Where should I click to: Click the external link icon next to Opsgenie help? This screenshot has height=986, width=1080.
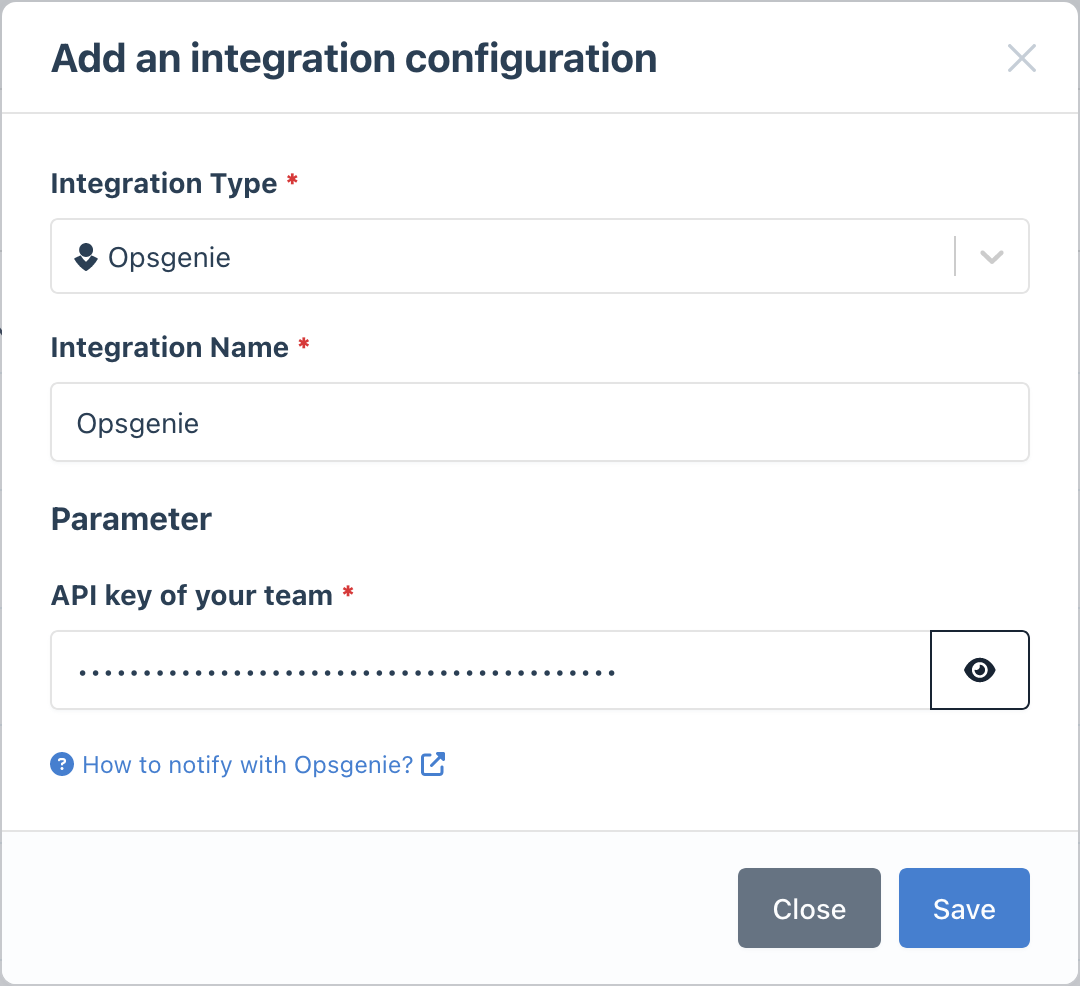point(433,763)
